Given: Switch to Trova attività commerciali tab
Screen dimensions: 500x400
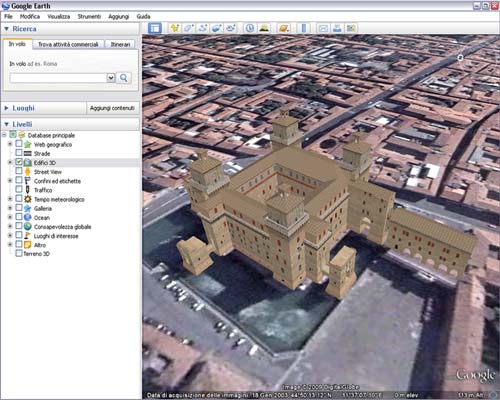Looking at the screenshot, I should 68,44.
